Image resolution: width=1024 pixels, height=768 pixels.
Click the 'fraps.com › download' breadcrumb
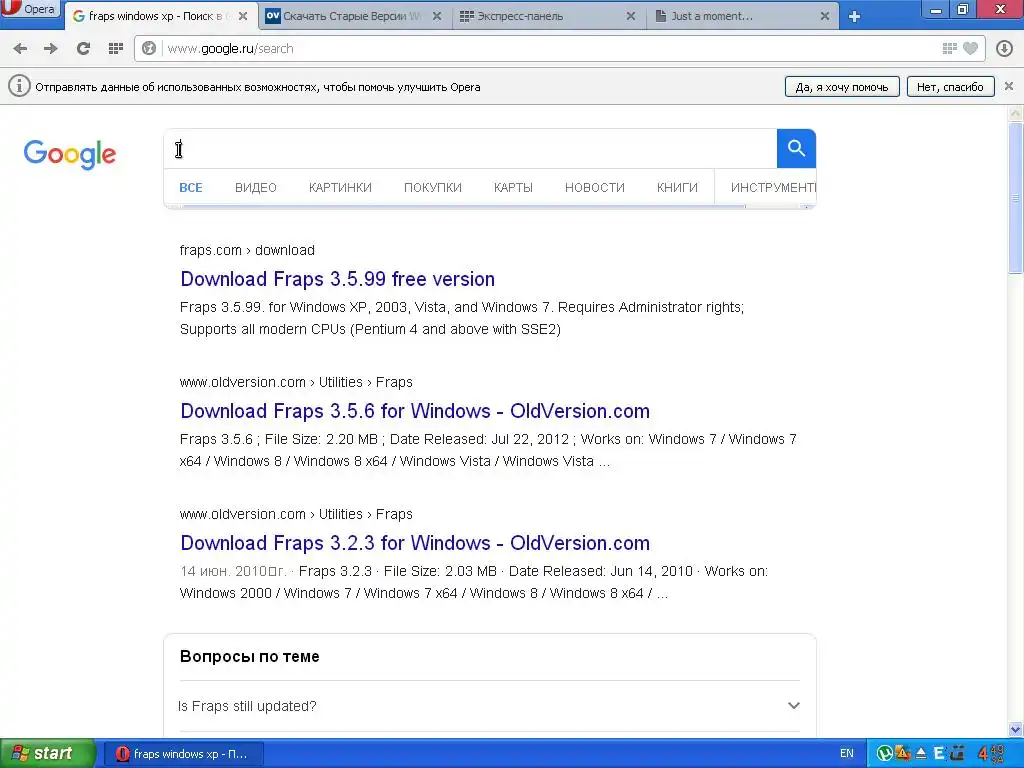(x=247, y=250)
